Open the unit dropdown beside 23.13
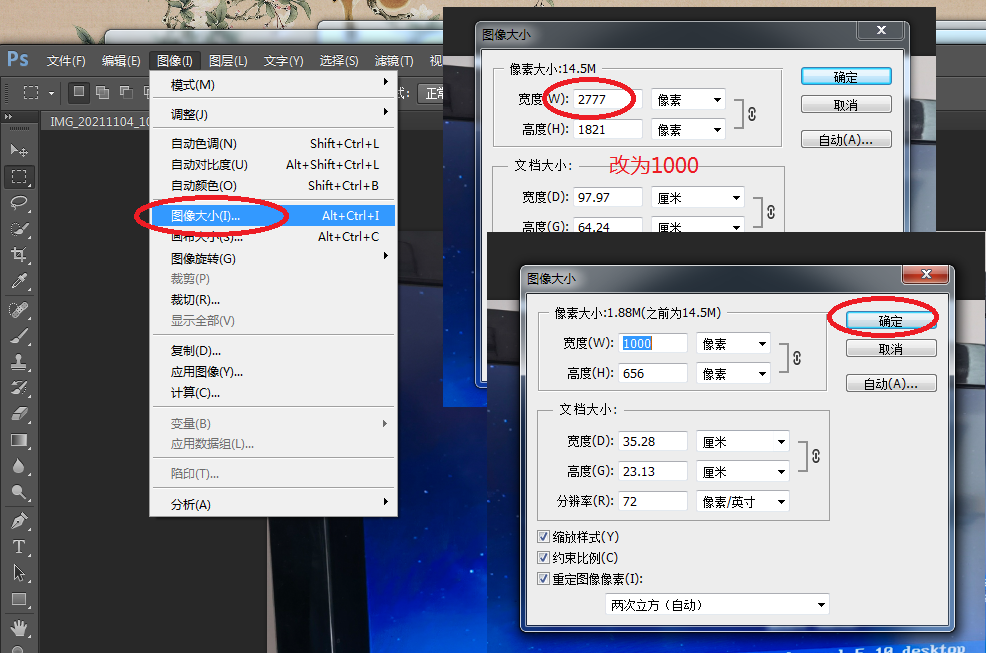Image resolution: width=986 pixels, height=653 pixels. [742, 472]
